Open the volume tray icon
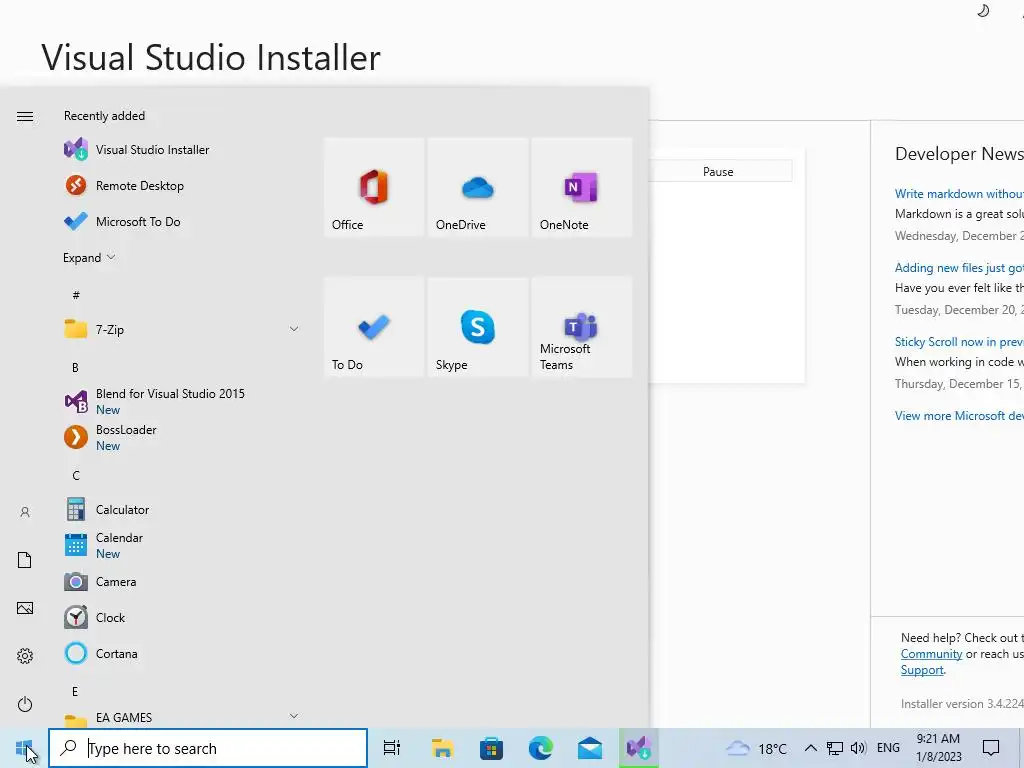Screen dimensions: 1024x768 click(x=859, y=748)
